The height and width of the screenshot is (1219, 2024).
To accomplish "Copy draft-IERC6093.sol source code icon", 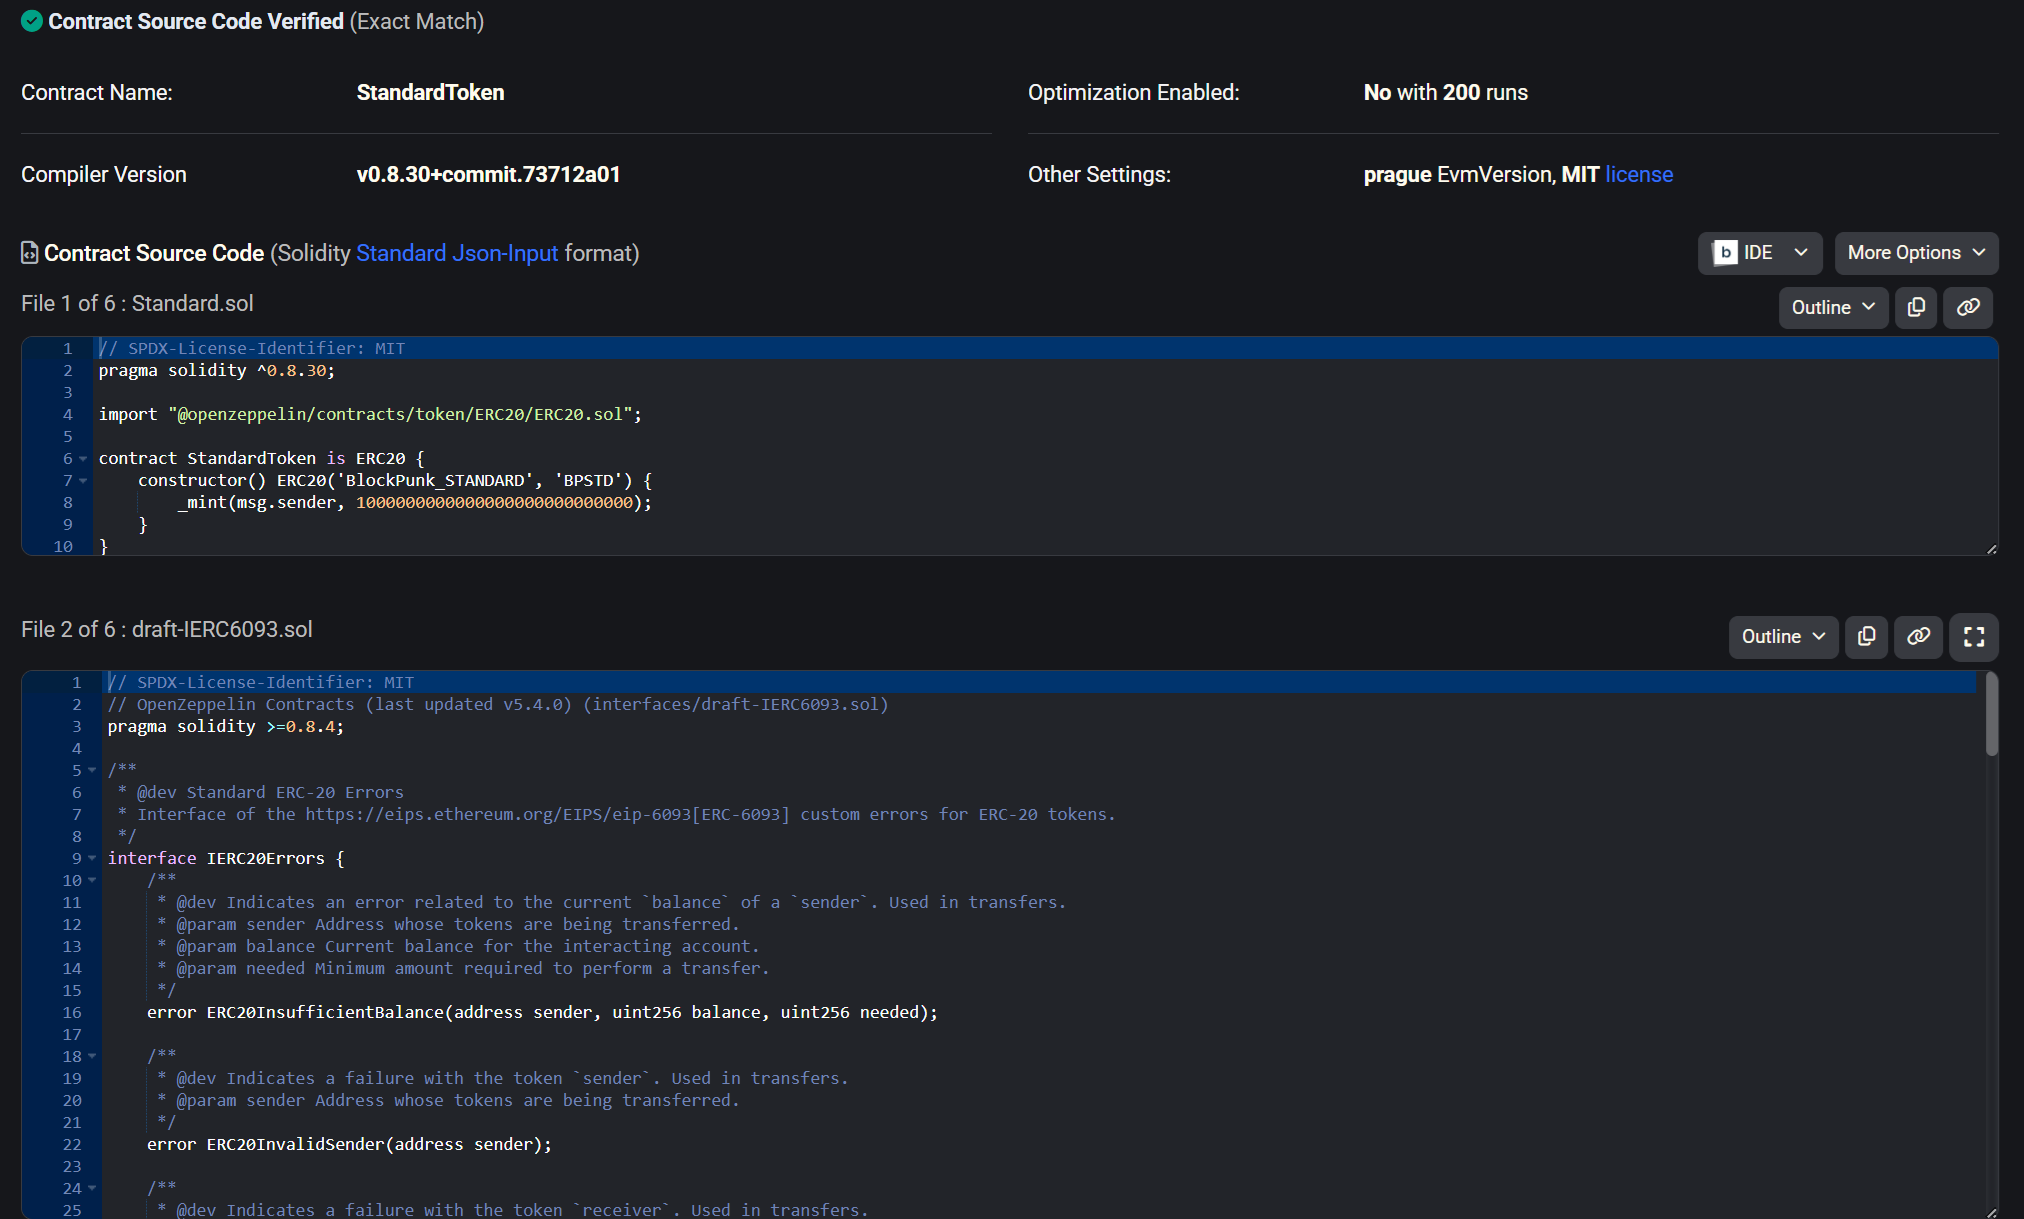I will click(1866, 636).
